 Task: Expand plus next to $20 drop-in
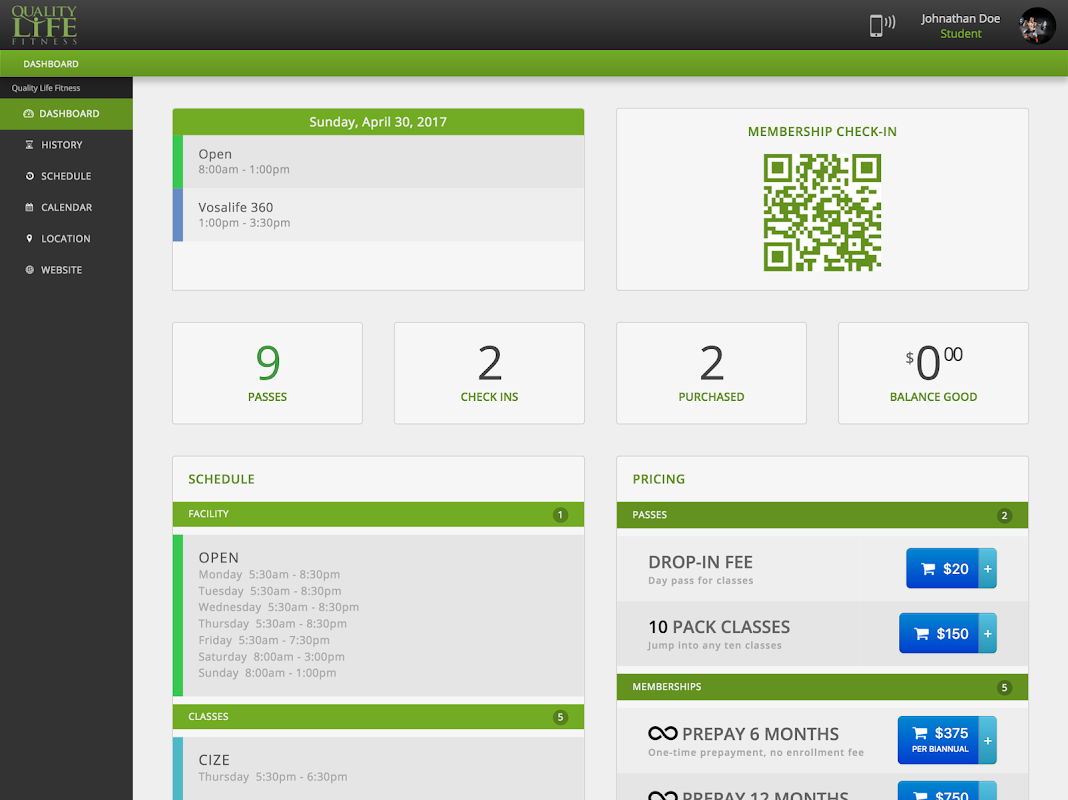(x=988, y=568)
